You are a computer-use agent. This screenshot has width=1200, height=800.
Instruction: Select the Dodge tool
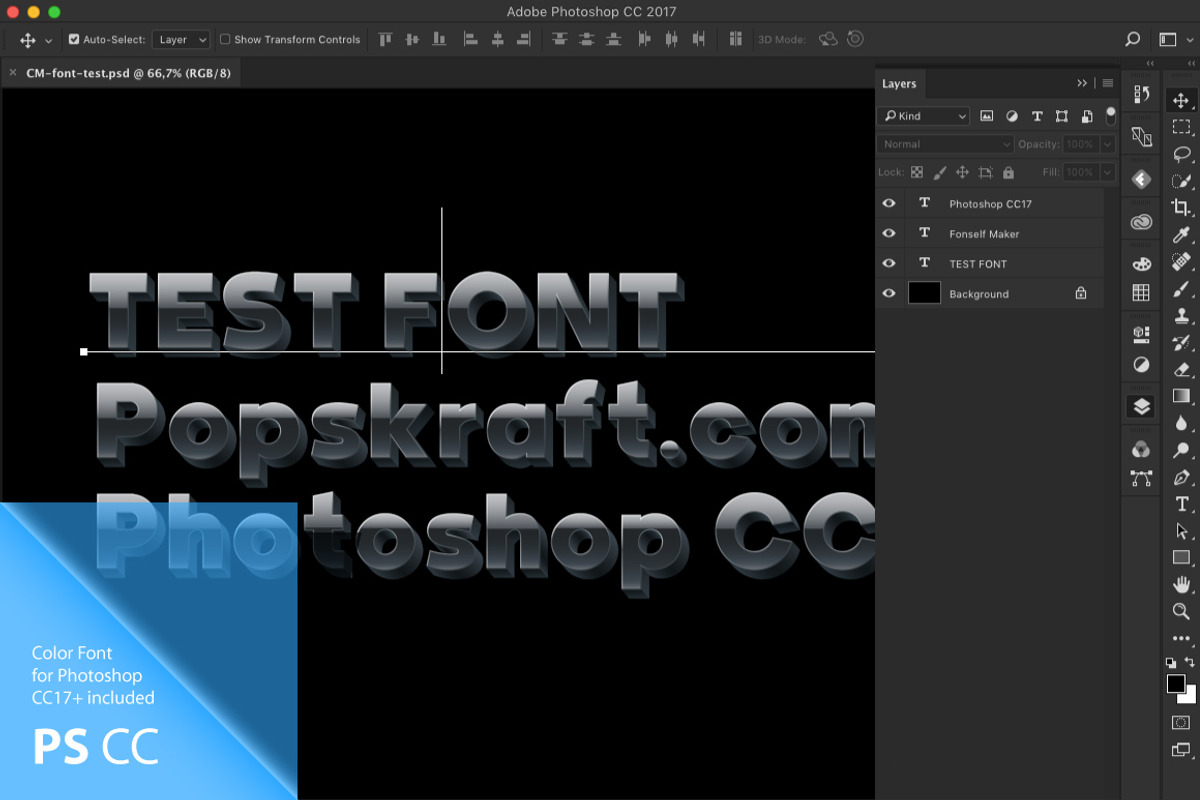click(1181, 450)
